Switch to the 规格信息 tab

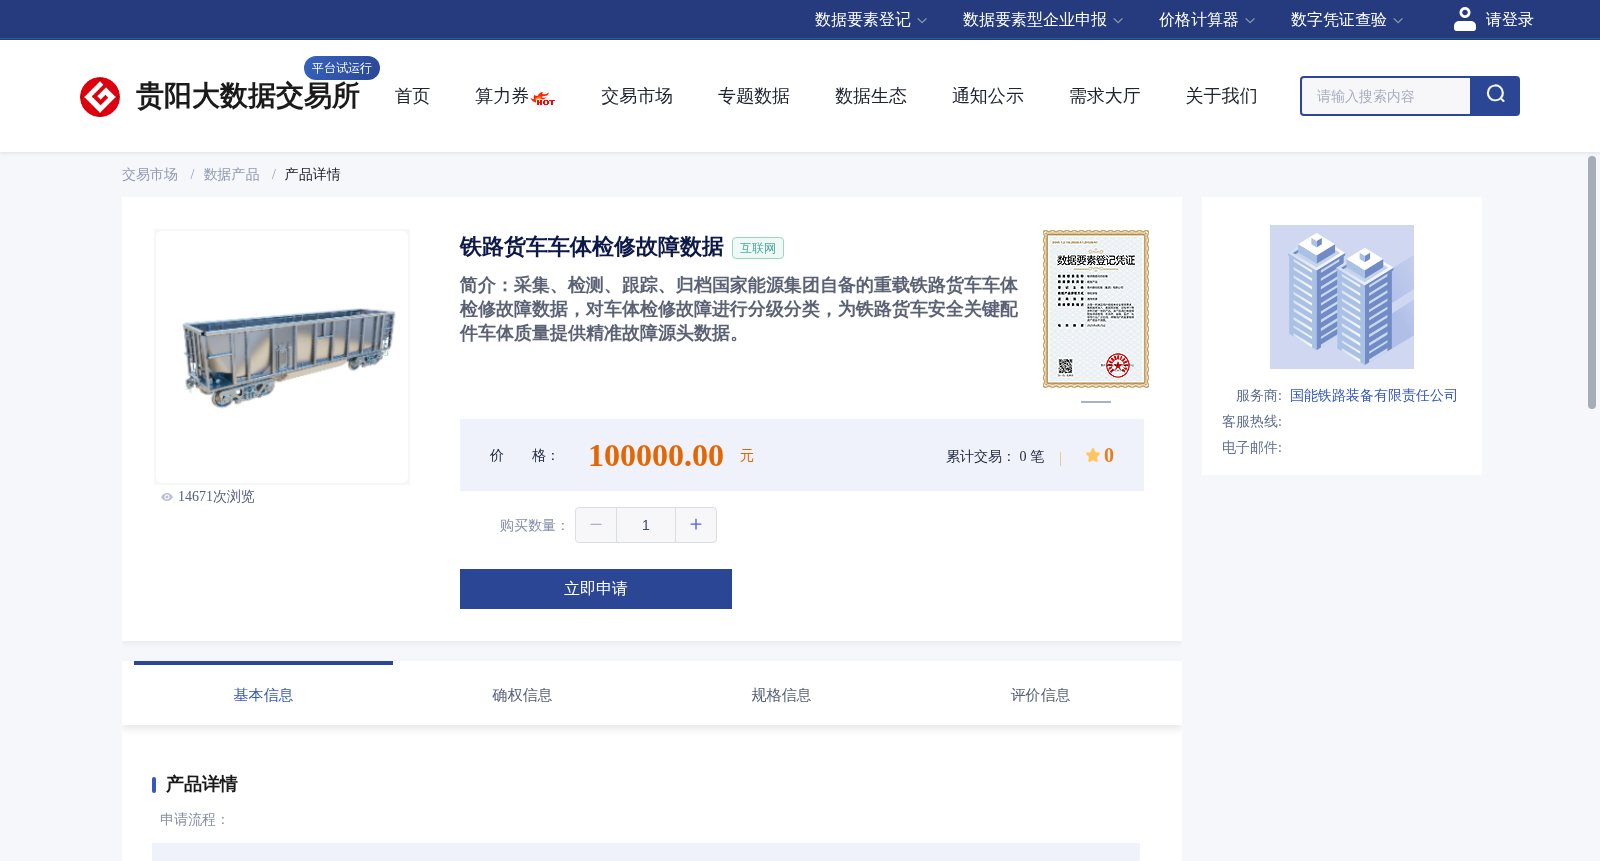click(781, 695)
